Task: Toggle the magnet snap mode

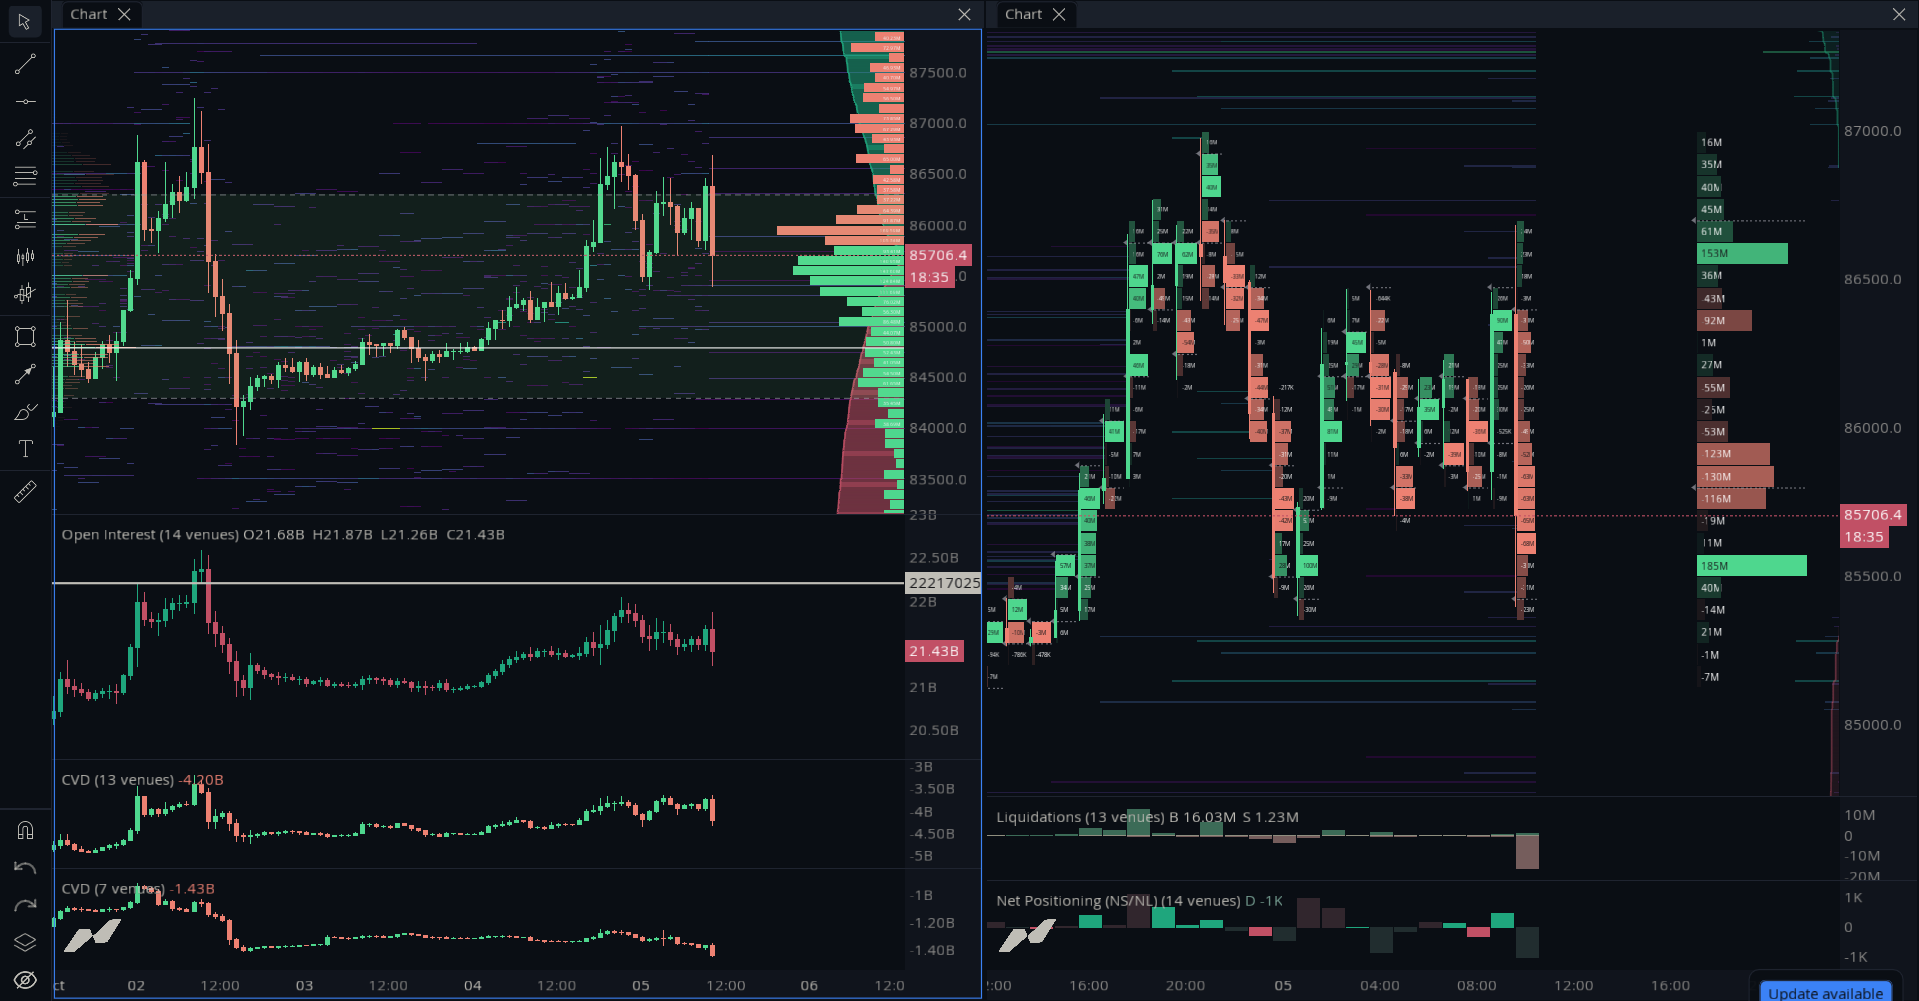Action: (x=25, y=830)
